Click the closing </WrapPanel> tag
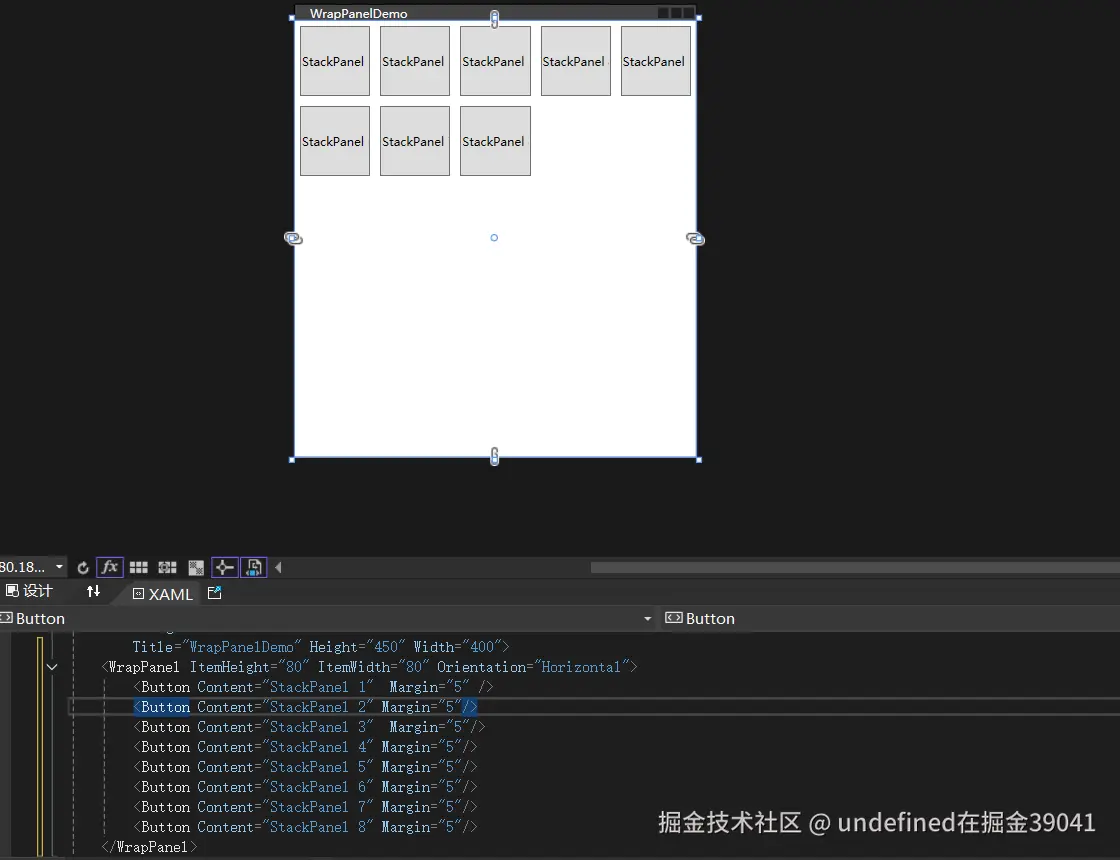Viewport: 1120px width, 860px height. click(x=149, y=847)
